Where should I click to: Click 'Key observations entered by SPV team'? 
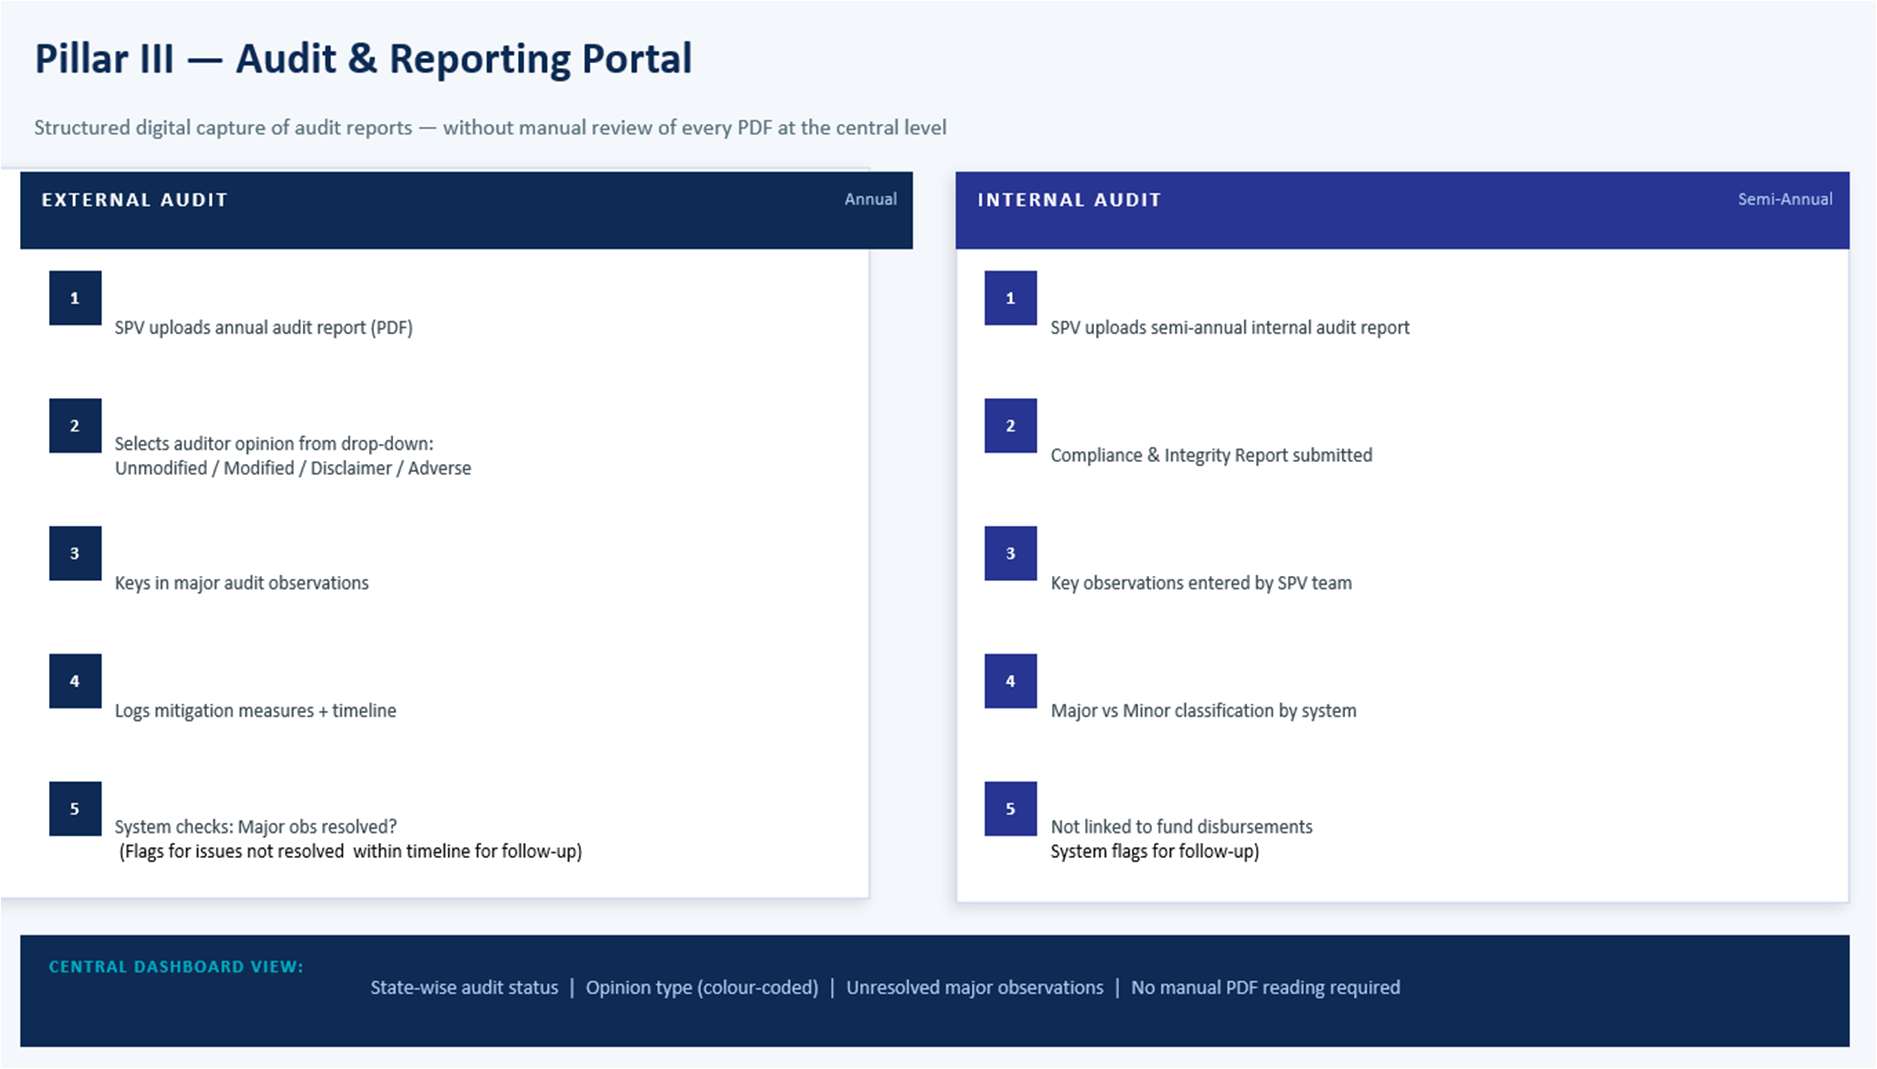tap(1201, 583)
